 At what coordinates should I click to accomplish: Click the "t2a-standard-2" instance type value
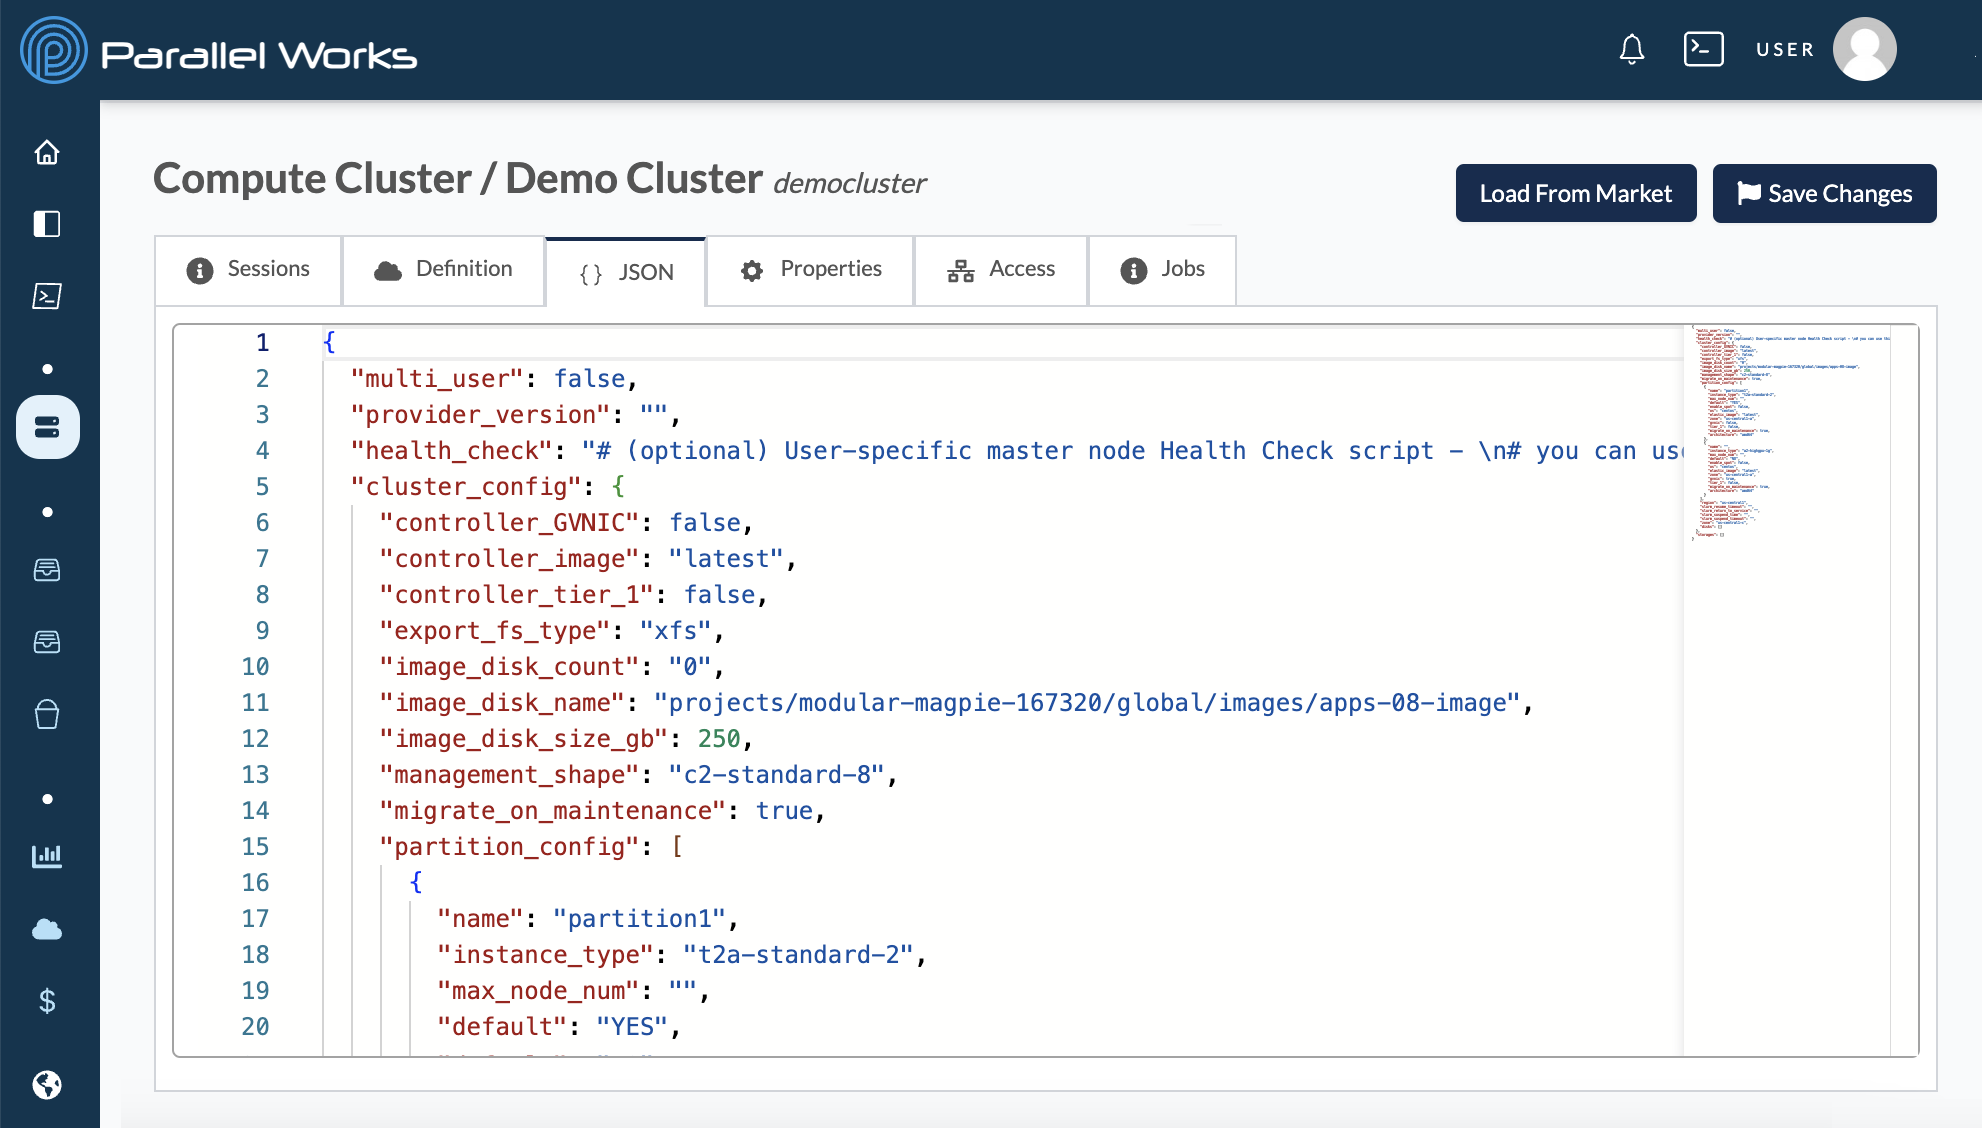pos(799,955)
